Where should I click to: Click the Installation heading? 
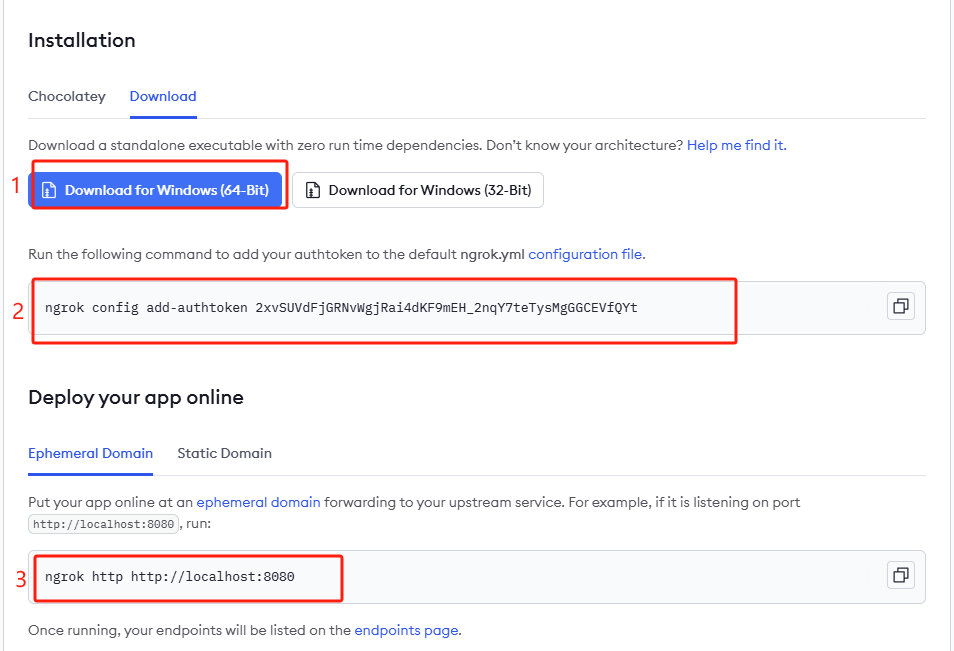point(82,40)
